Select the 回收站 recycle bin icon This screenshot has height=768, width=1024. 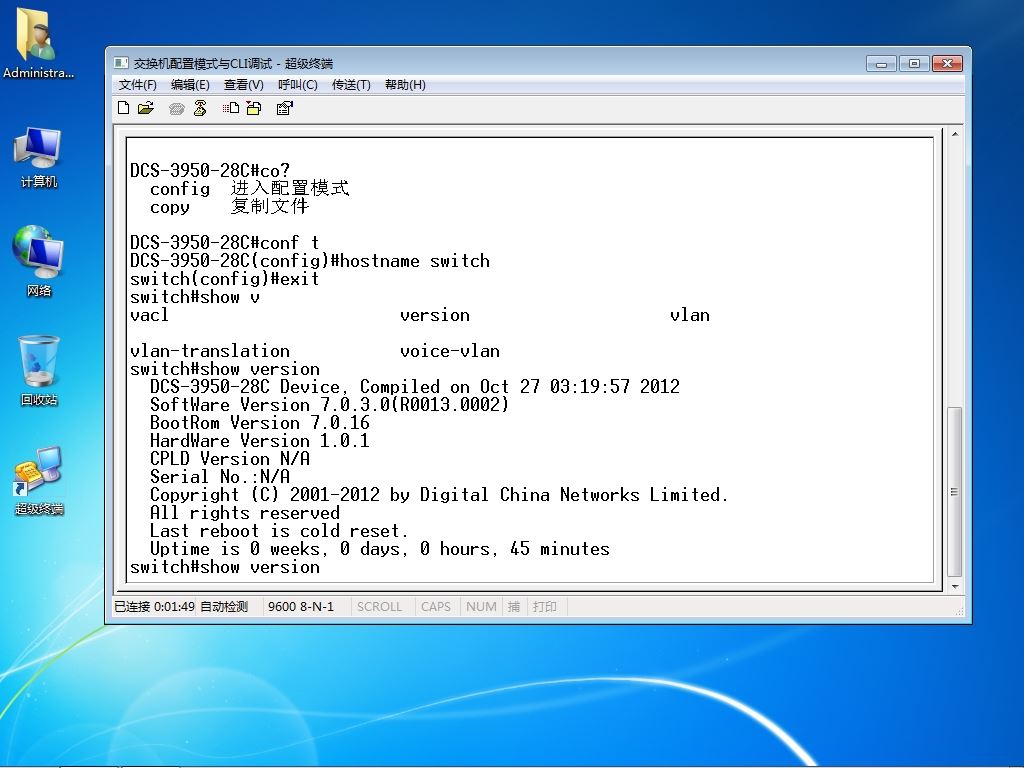pos(39,370)
